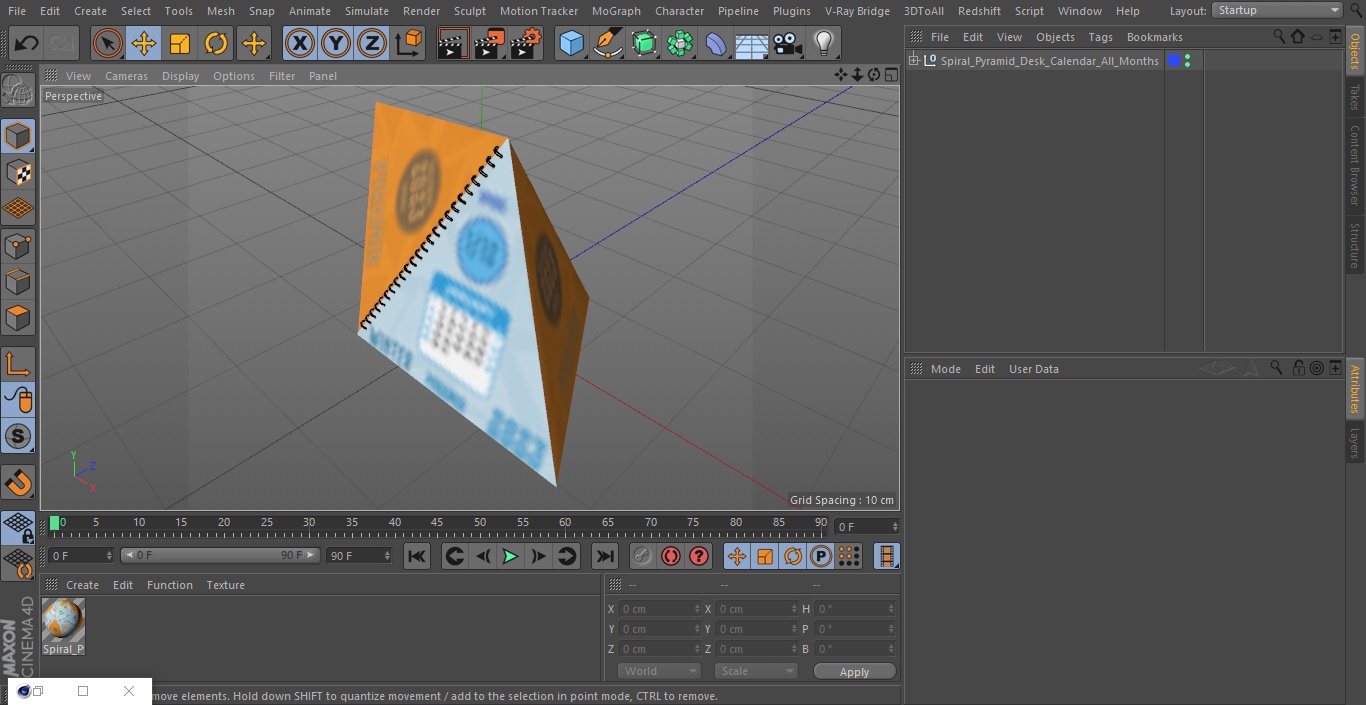Render to Picture Viewer icon

click(490, 43)
